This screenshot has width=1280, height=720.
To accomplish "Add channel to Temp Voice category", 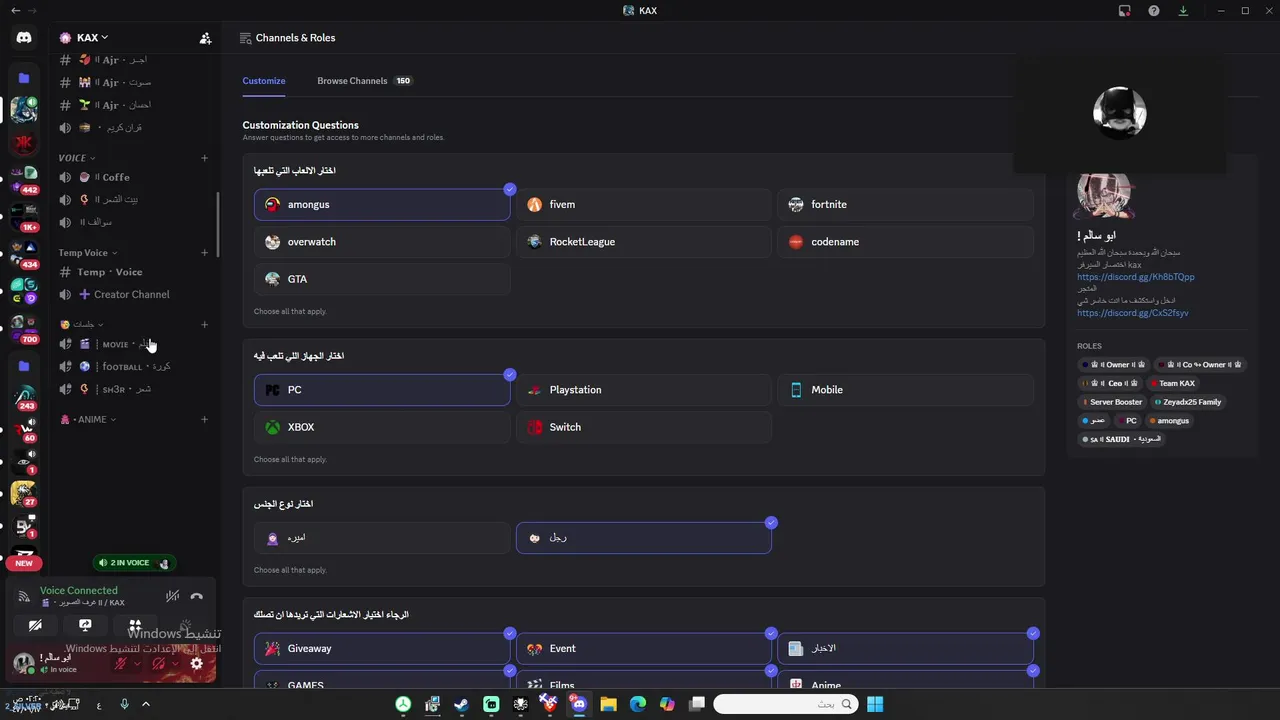I will point(205,253).
